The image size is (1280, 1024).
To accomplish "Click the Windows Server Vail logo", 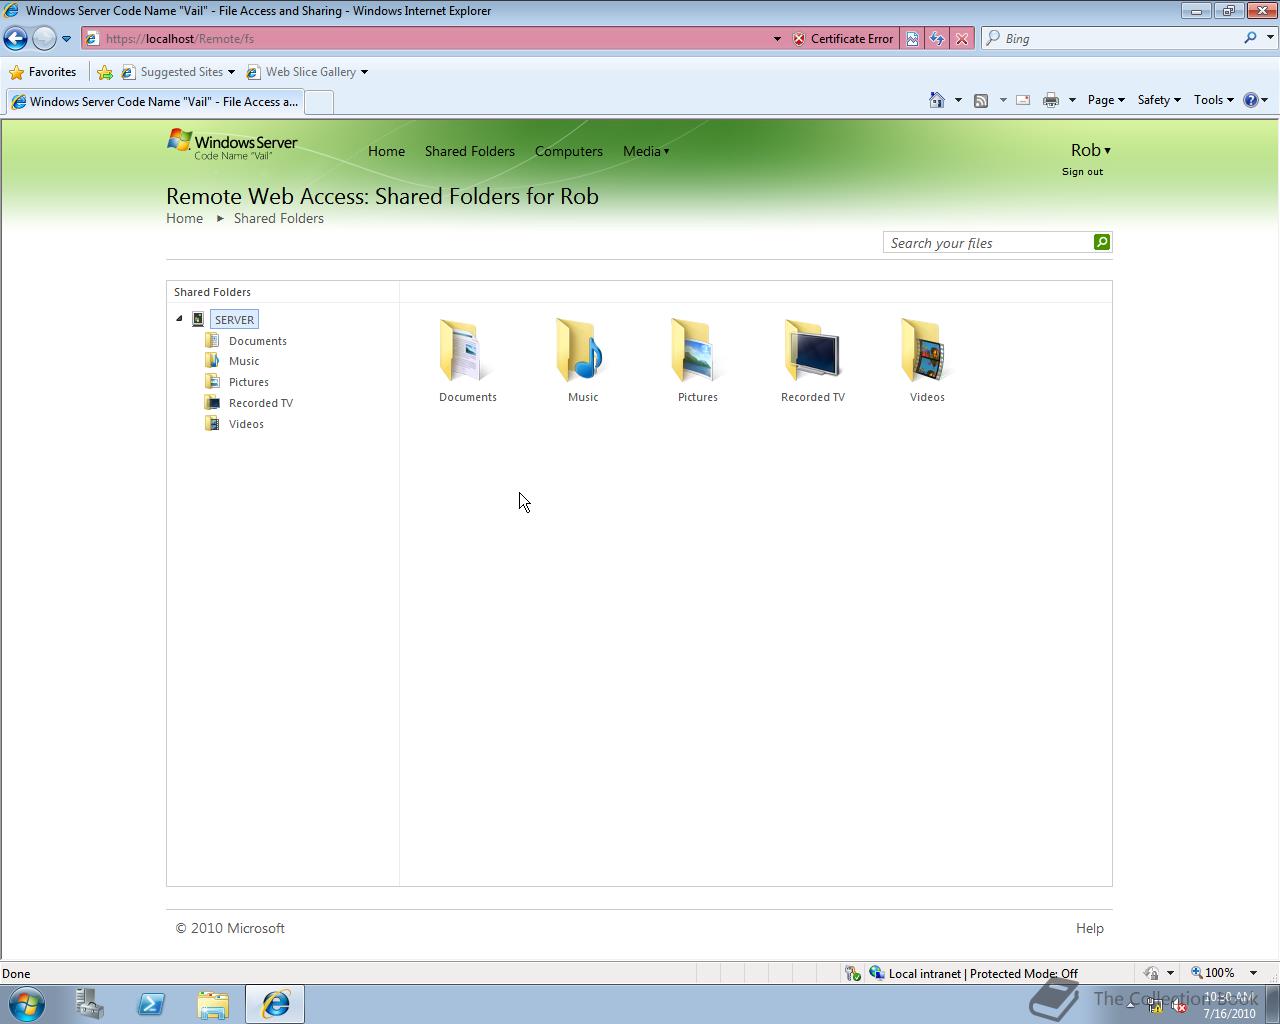I will click(x=232, y=144).
